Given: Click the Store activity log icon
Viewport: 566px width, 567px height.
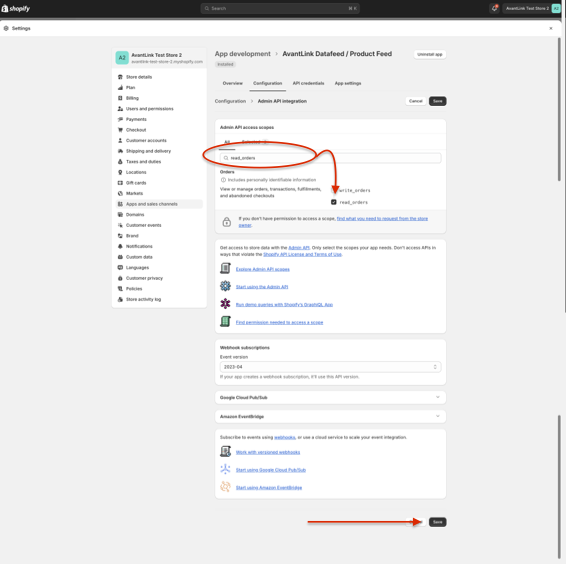Looking at the screenshot, I should 120,299.
